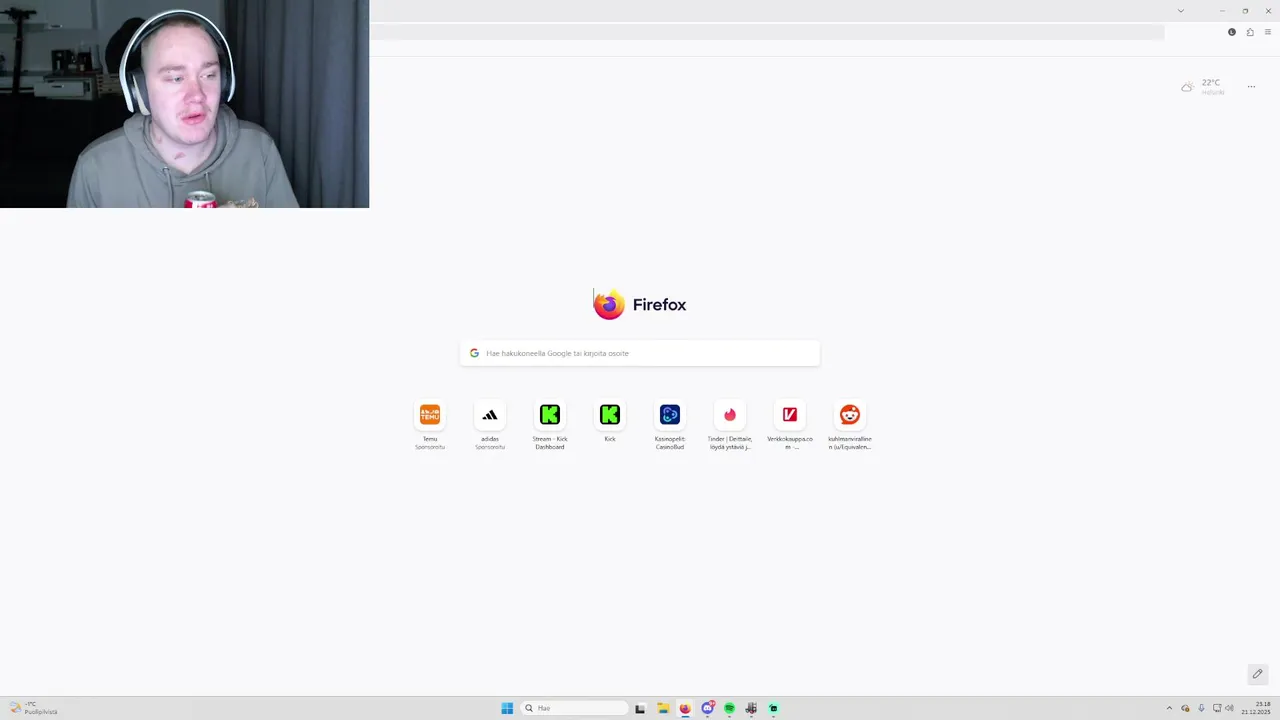Click the tray icon next to hidden icons chevron
Screen dimensions: 1280x720
(x=1185, y=708)
